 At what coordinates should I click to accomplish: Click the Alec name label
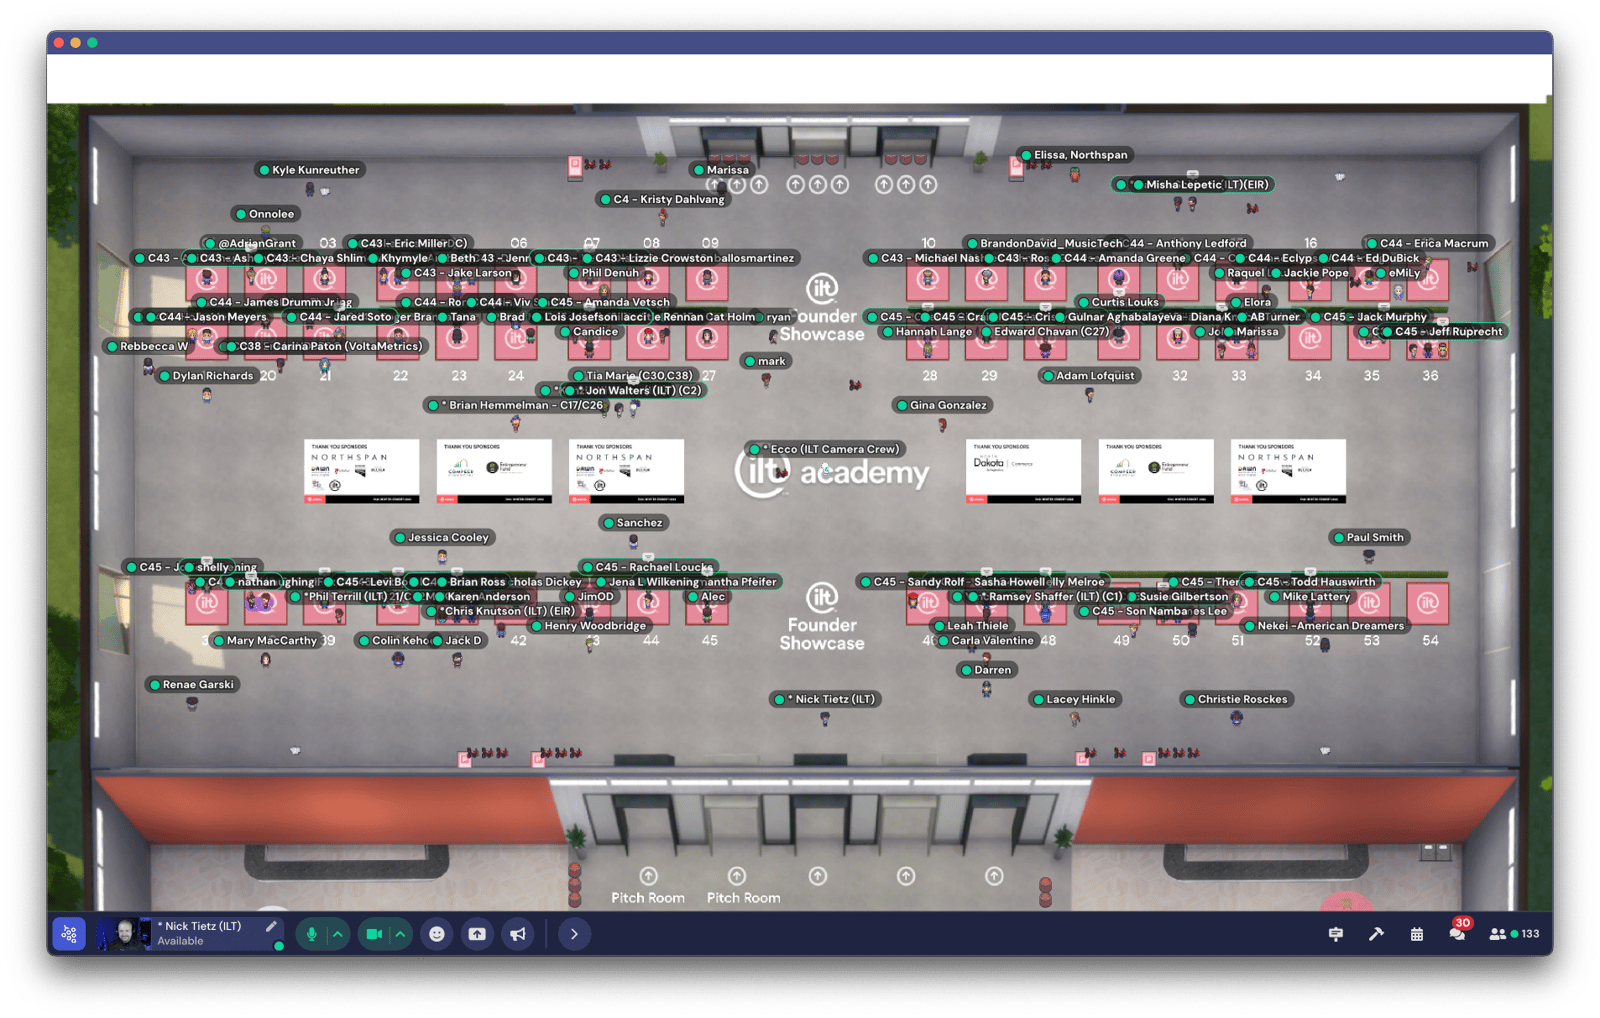[x=706, y=597]
